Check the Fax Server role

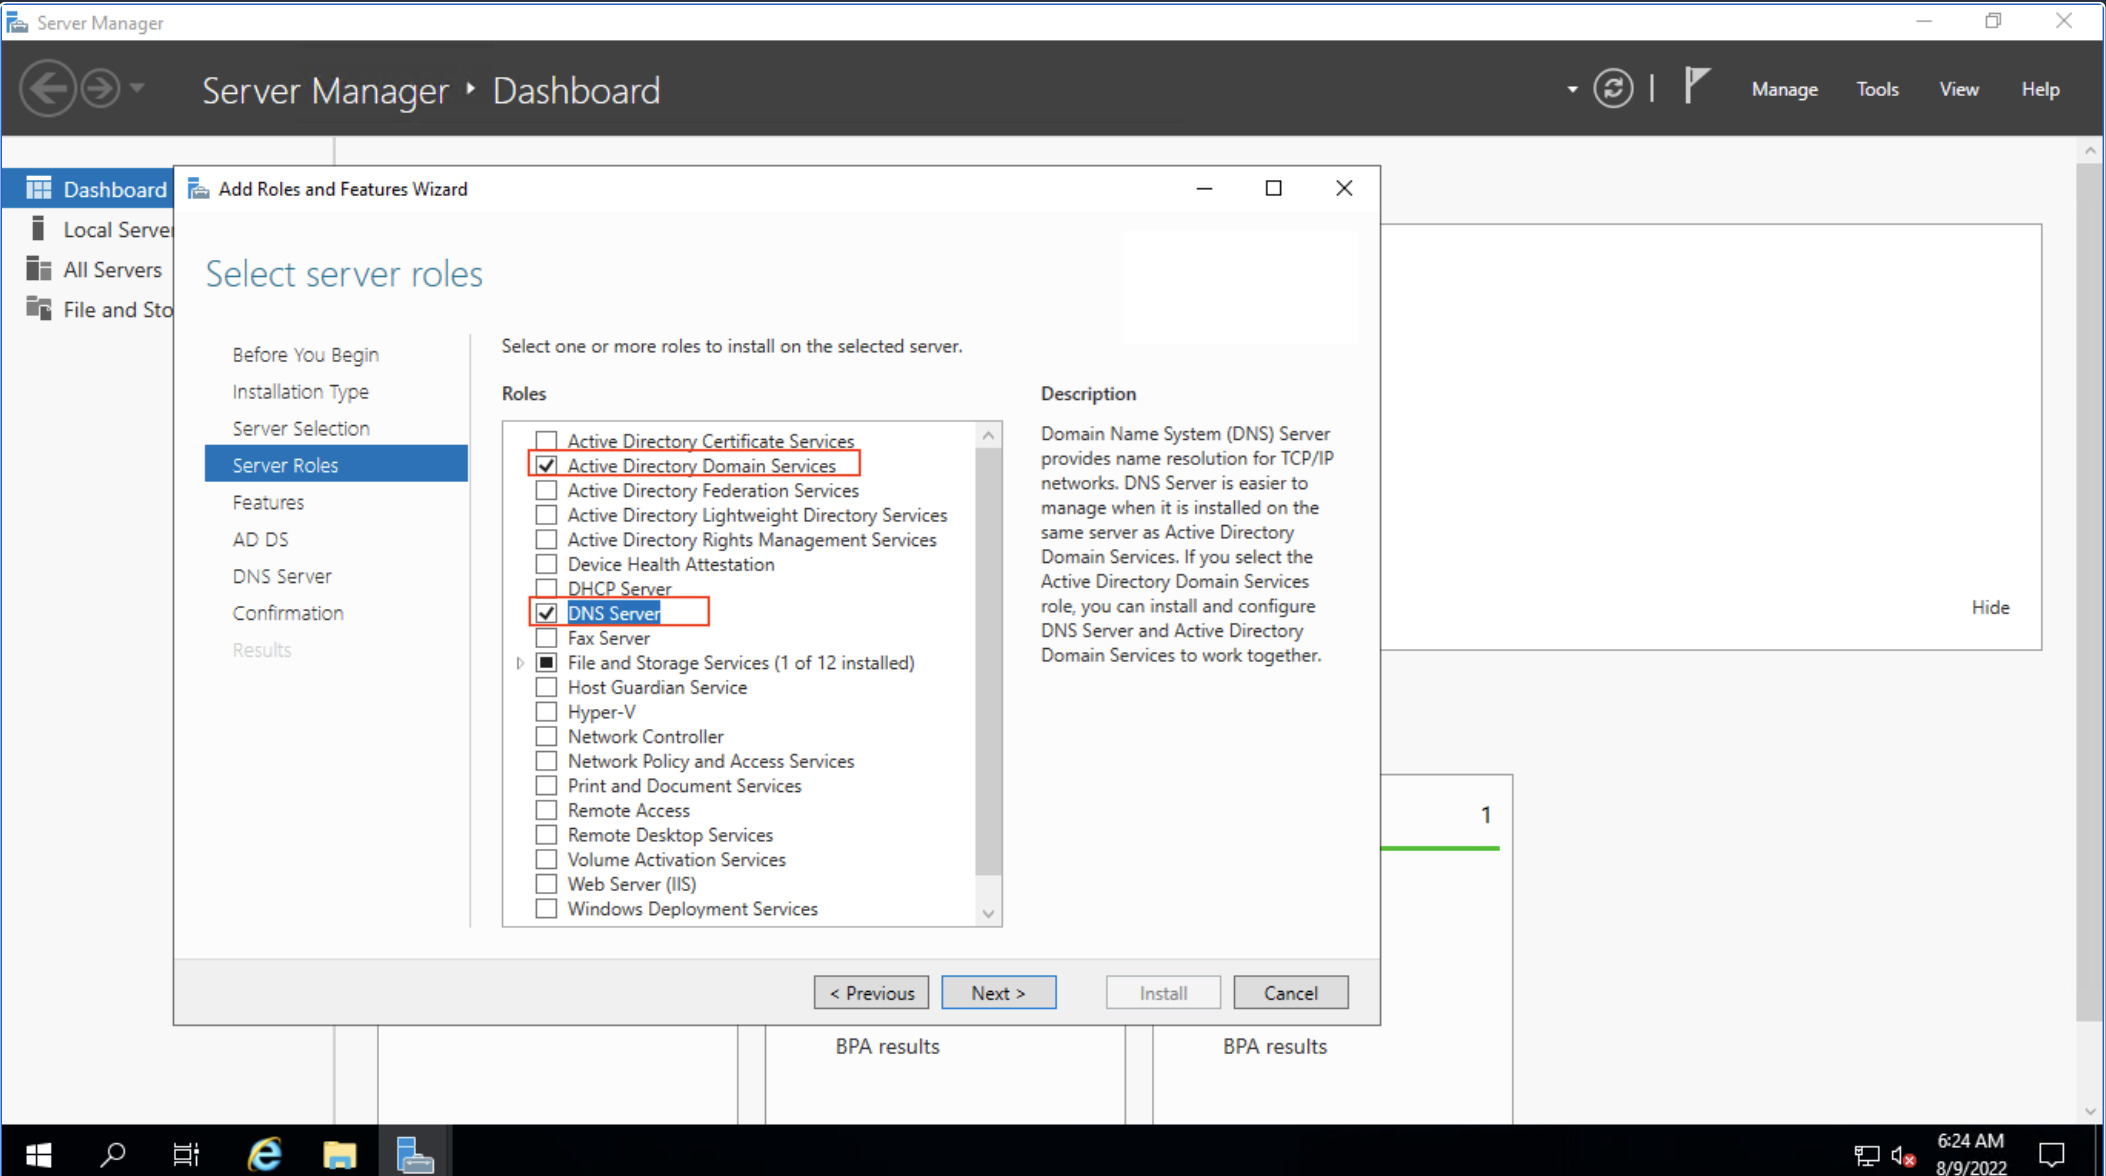tap(546, 638)
